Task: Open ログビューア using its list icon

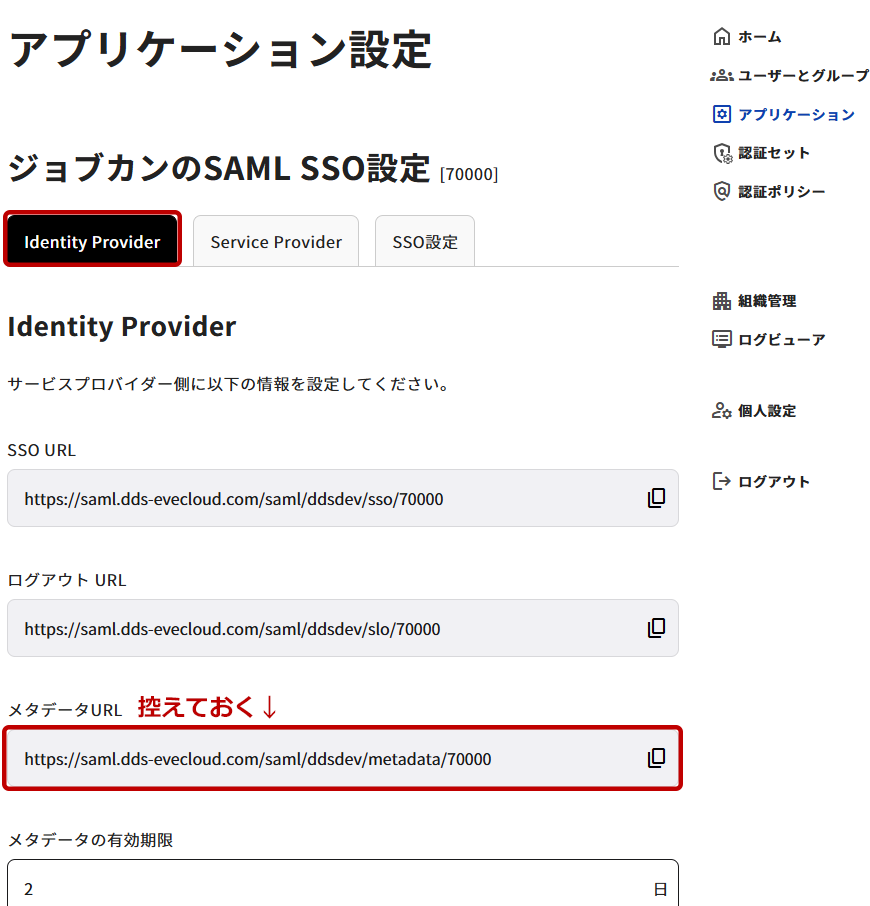Action: pyautogui.click(x=721, y=339)
